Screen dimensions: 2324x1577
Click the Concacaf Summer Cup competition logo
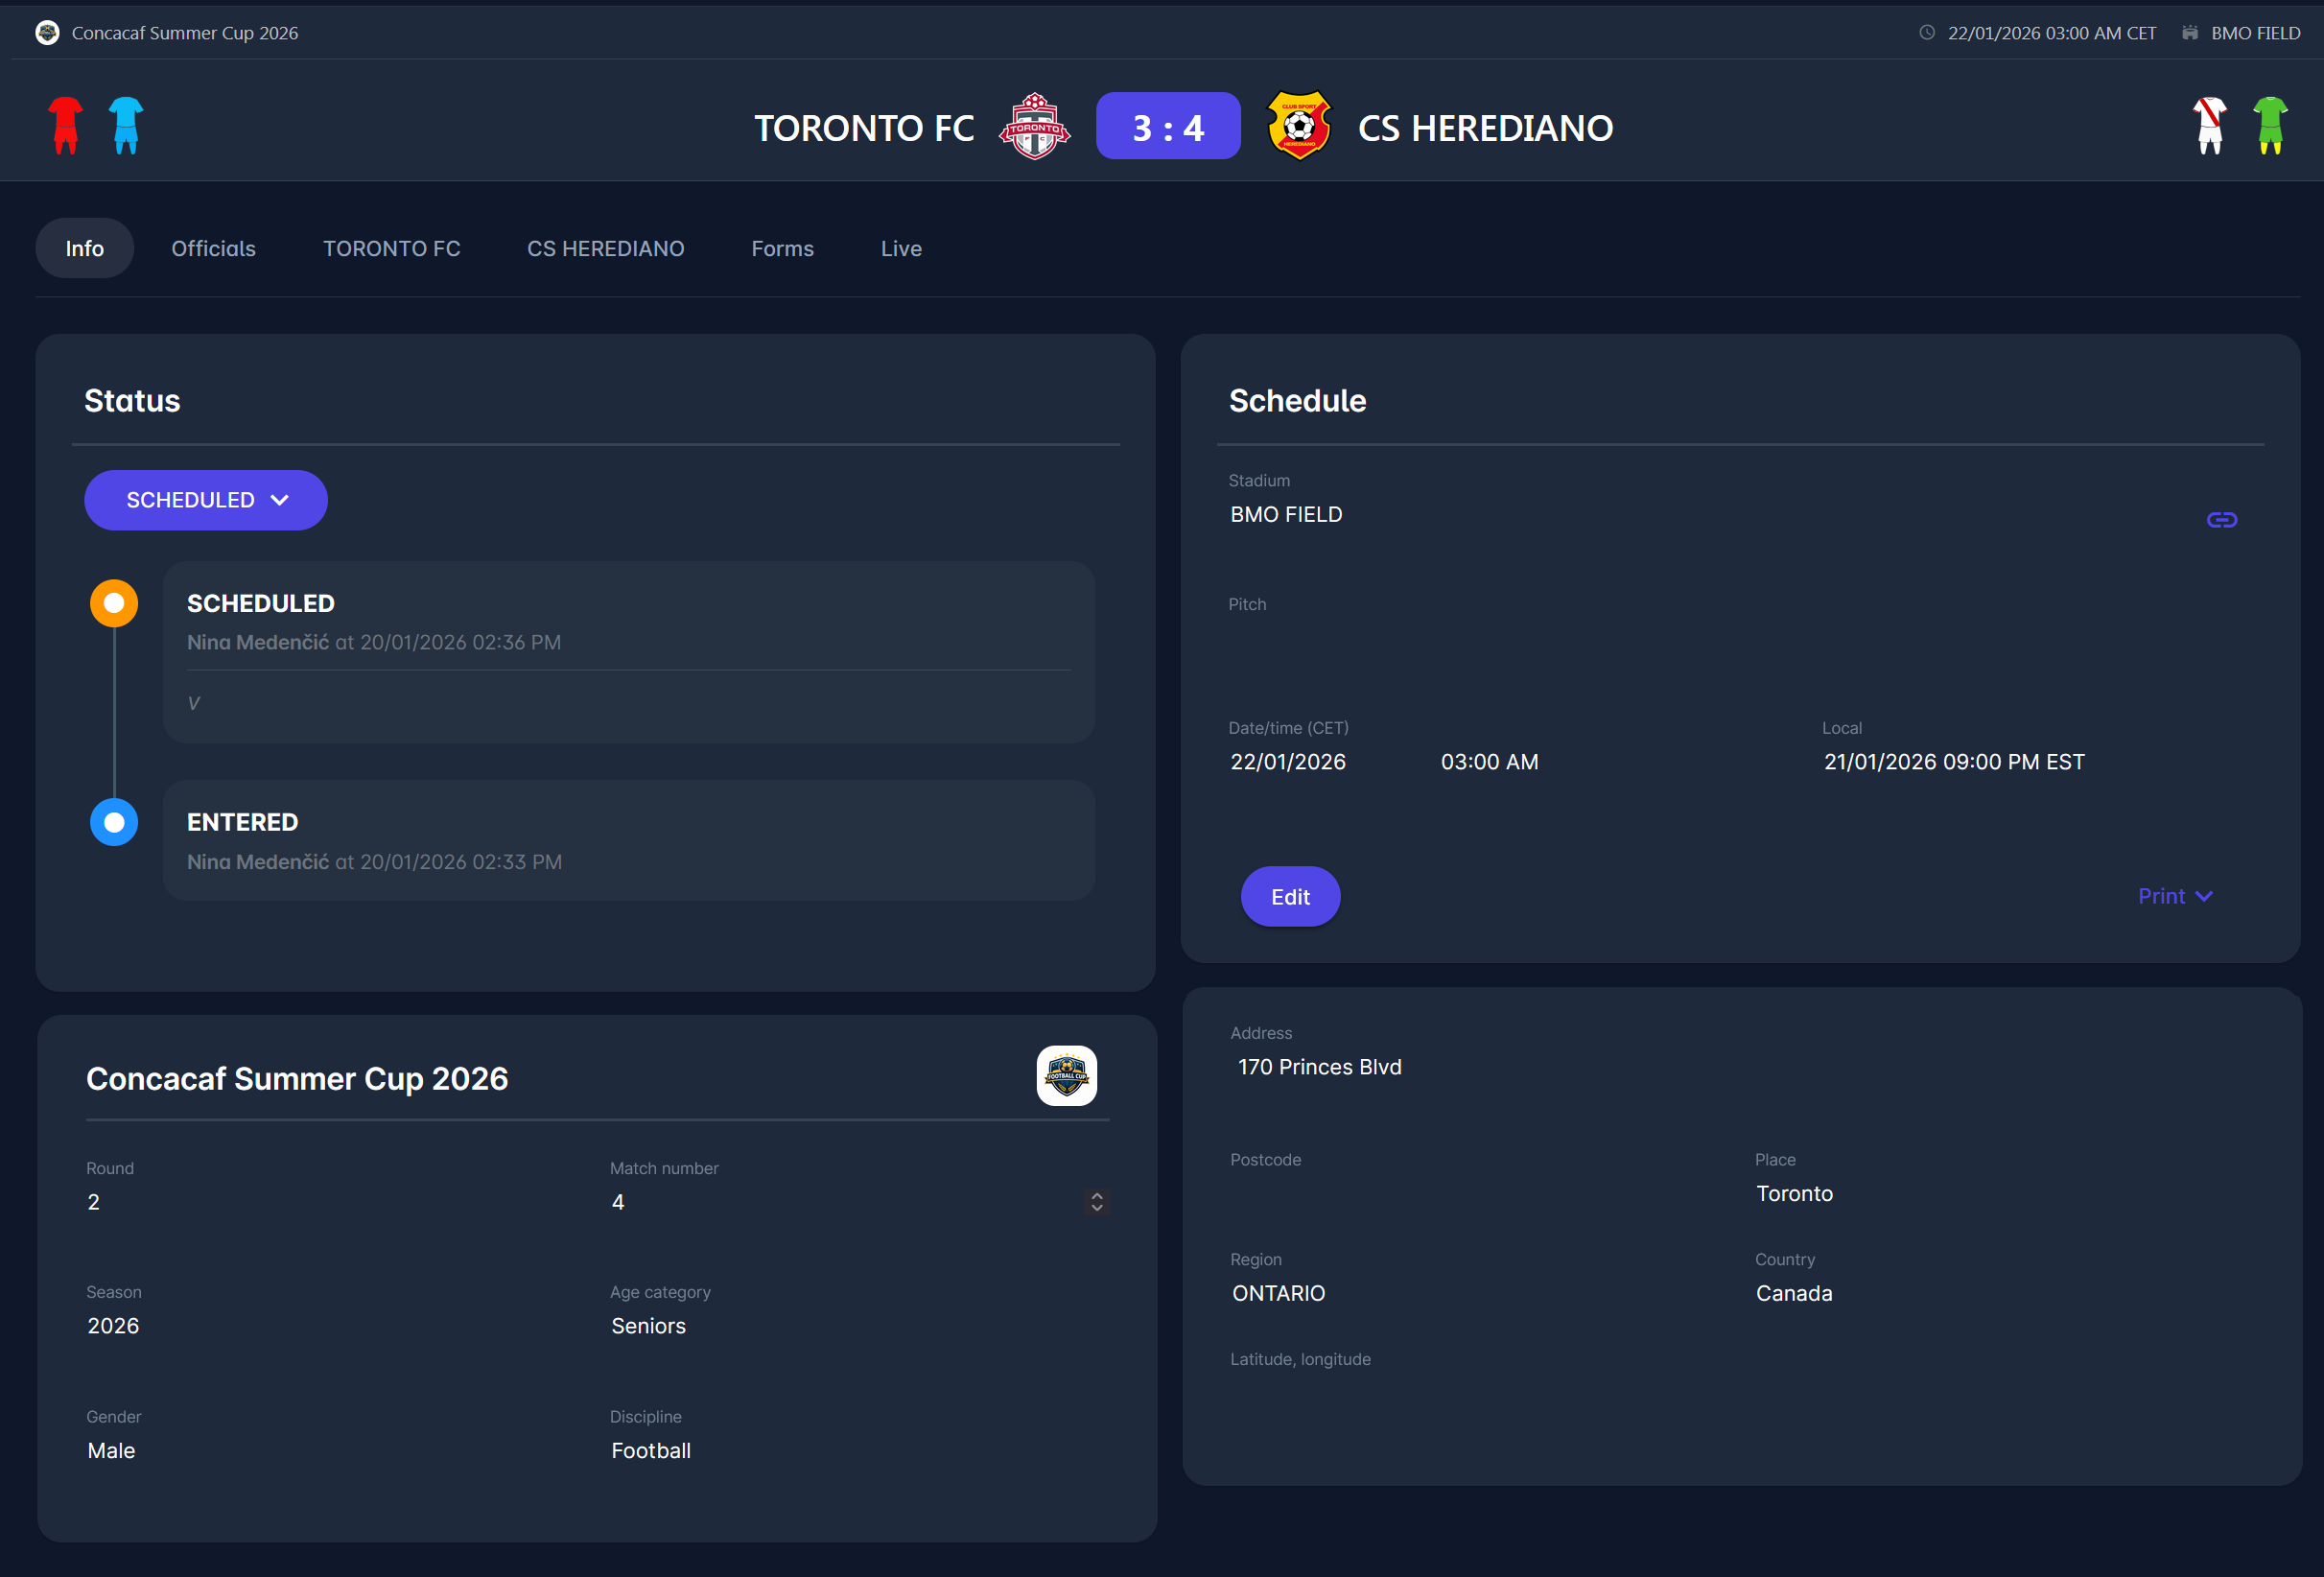[x=1066, y=1076]
